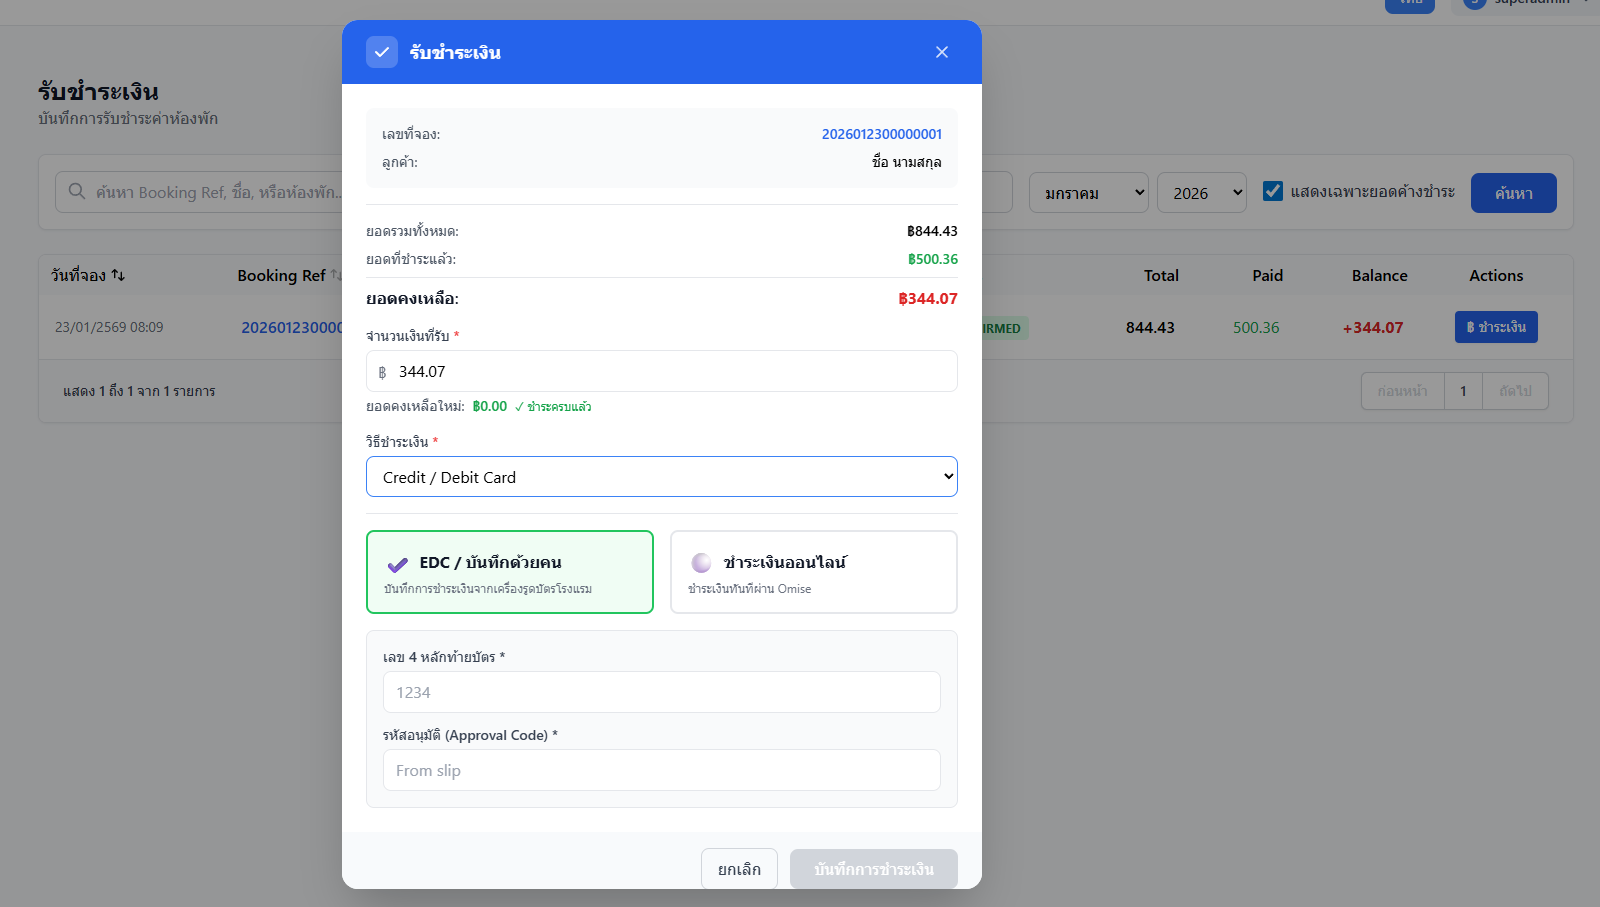This screenshot has height=907, width=1600.
Task: Sort by booking date column arrows
Action: point(118,275)
